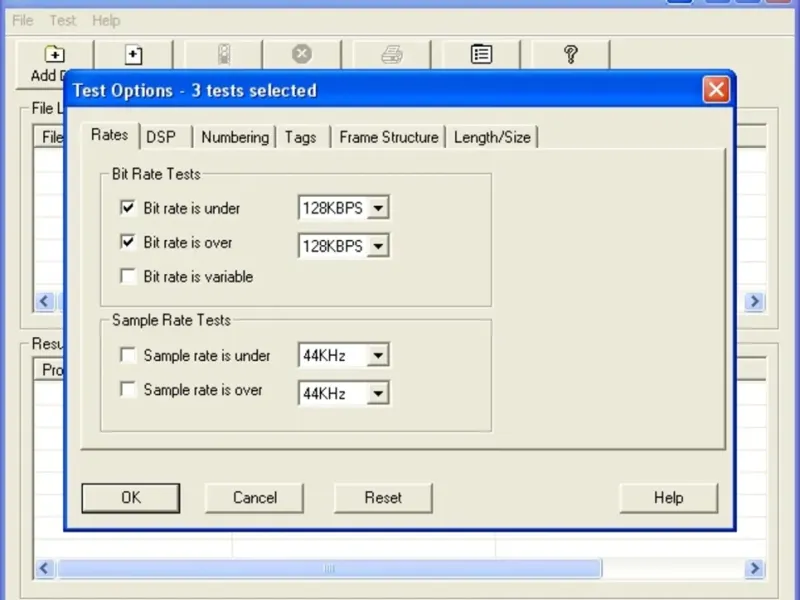Click the Print toolbar icon
The width and height of the screenshot is (800, 600).
(392, 54)
